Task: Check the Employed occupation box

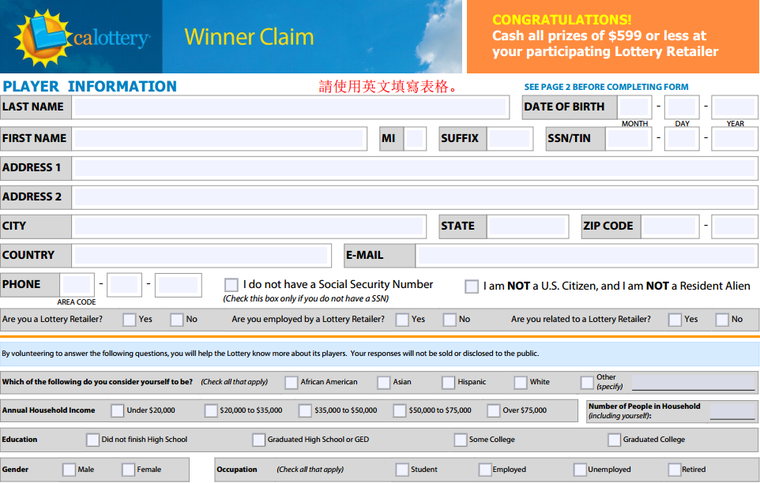Action: pos(485,470)
